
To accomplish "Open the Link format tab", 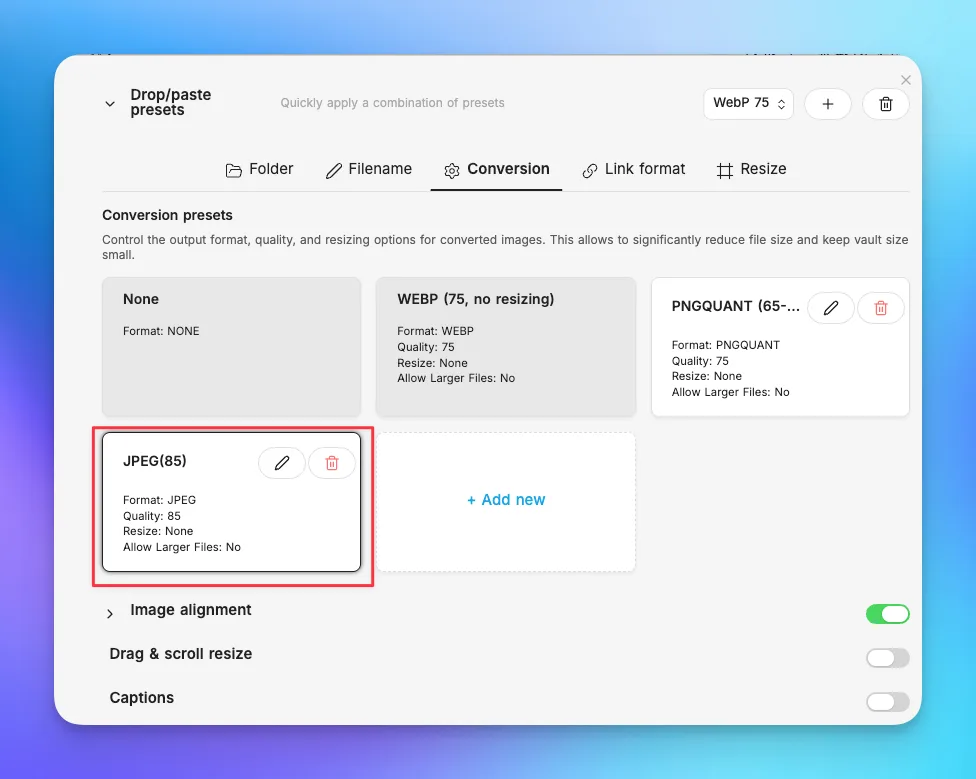I will [633, 169].
